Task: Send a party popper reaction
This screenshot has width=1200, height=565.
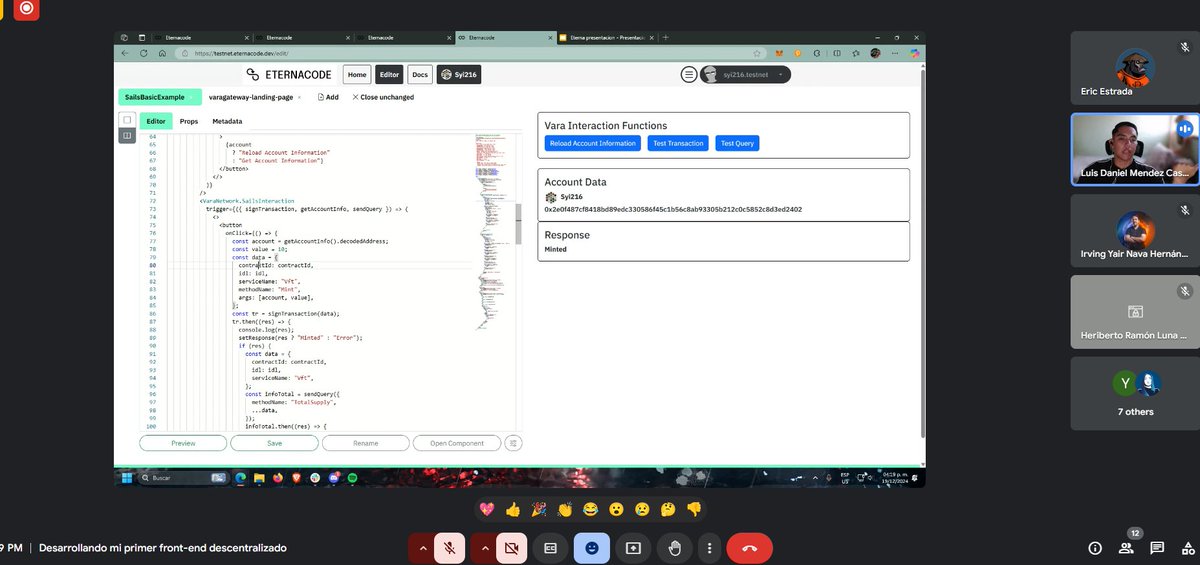Action: (539, 509)
